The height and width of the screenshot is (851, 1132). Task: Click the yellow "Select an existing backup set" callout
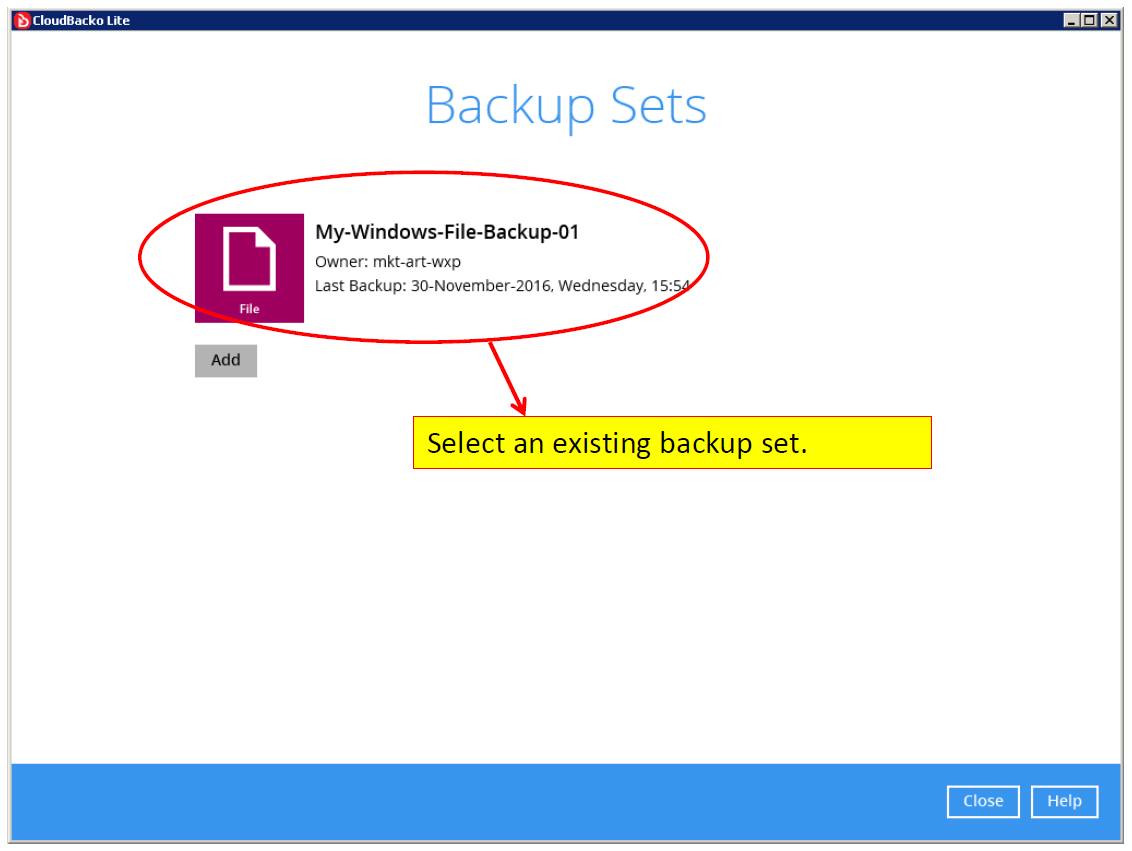672,442
